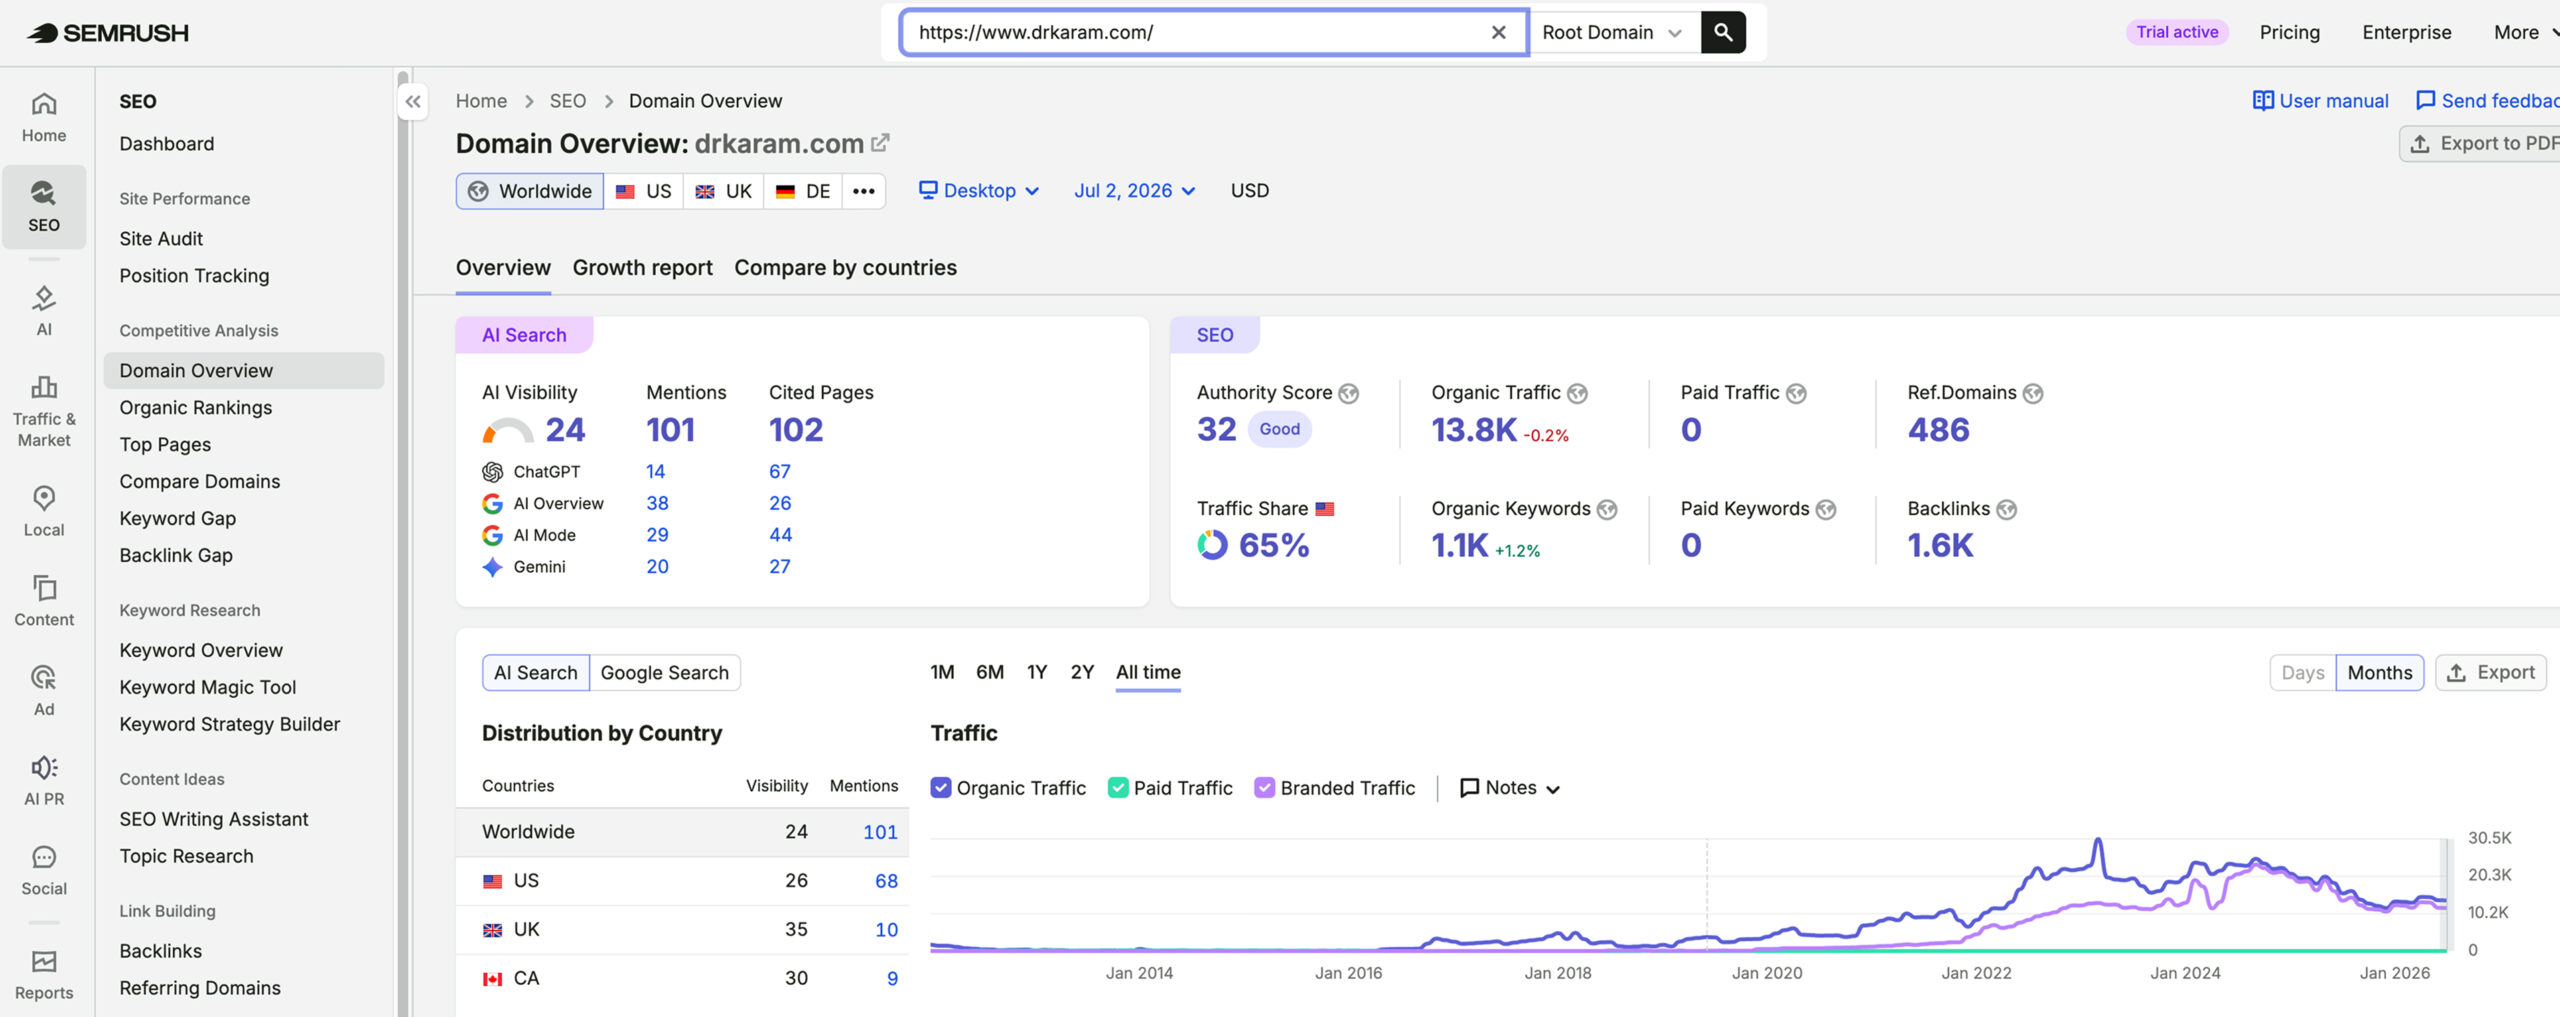Click the Export chart button

[x=2490, y=673]
